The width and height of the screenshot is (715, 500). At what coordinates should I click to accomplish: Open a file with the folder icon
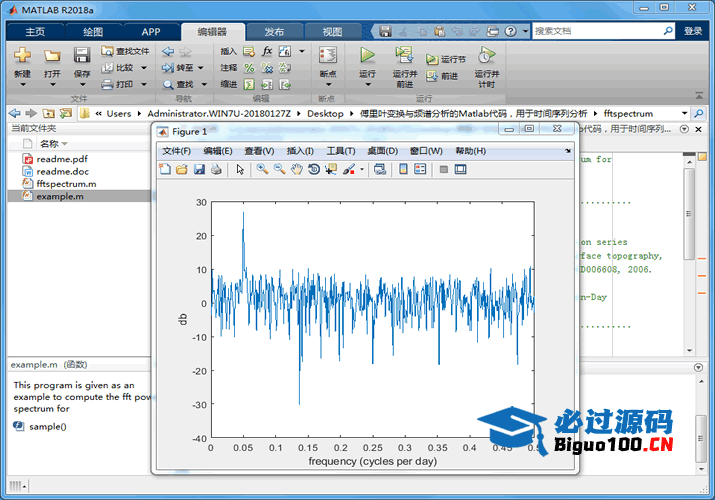click(x=52, y=56)
